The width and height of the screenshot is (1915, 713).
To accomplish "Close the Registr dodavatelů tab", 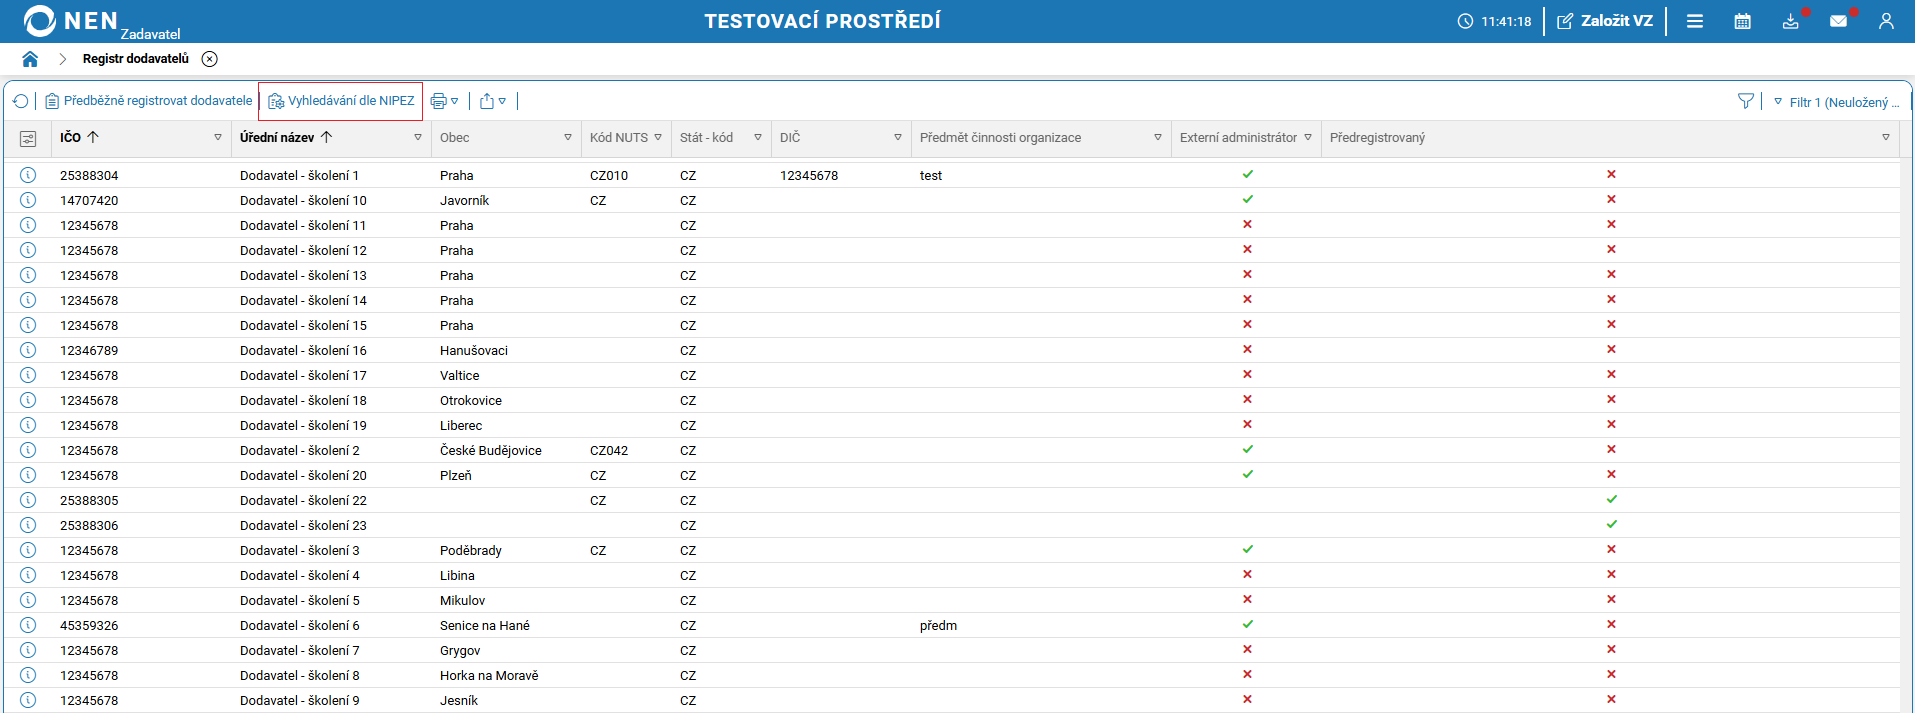I will (x=210, y=59).
